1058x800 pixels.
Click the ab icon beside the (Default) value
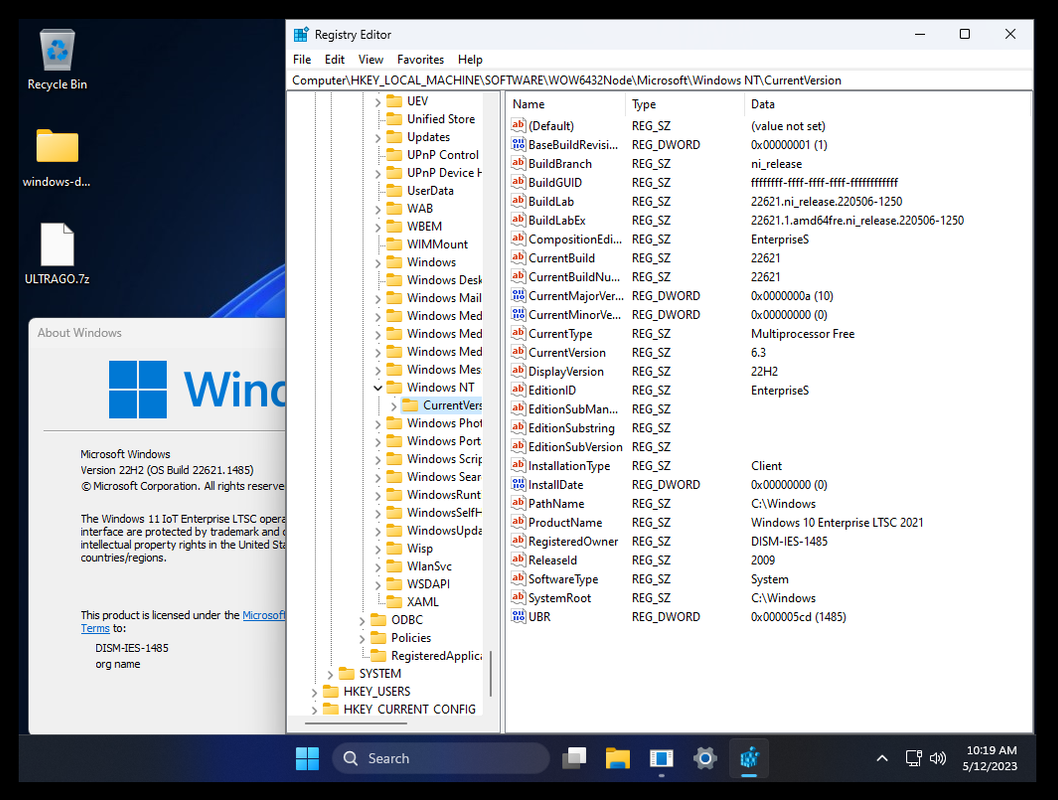[518, 125]
